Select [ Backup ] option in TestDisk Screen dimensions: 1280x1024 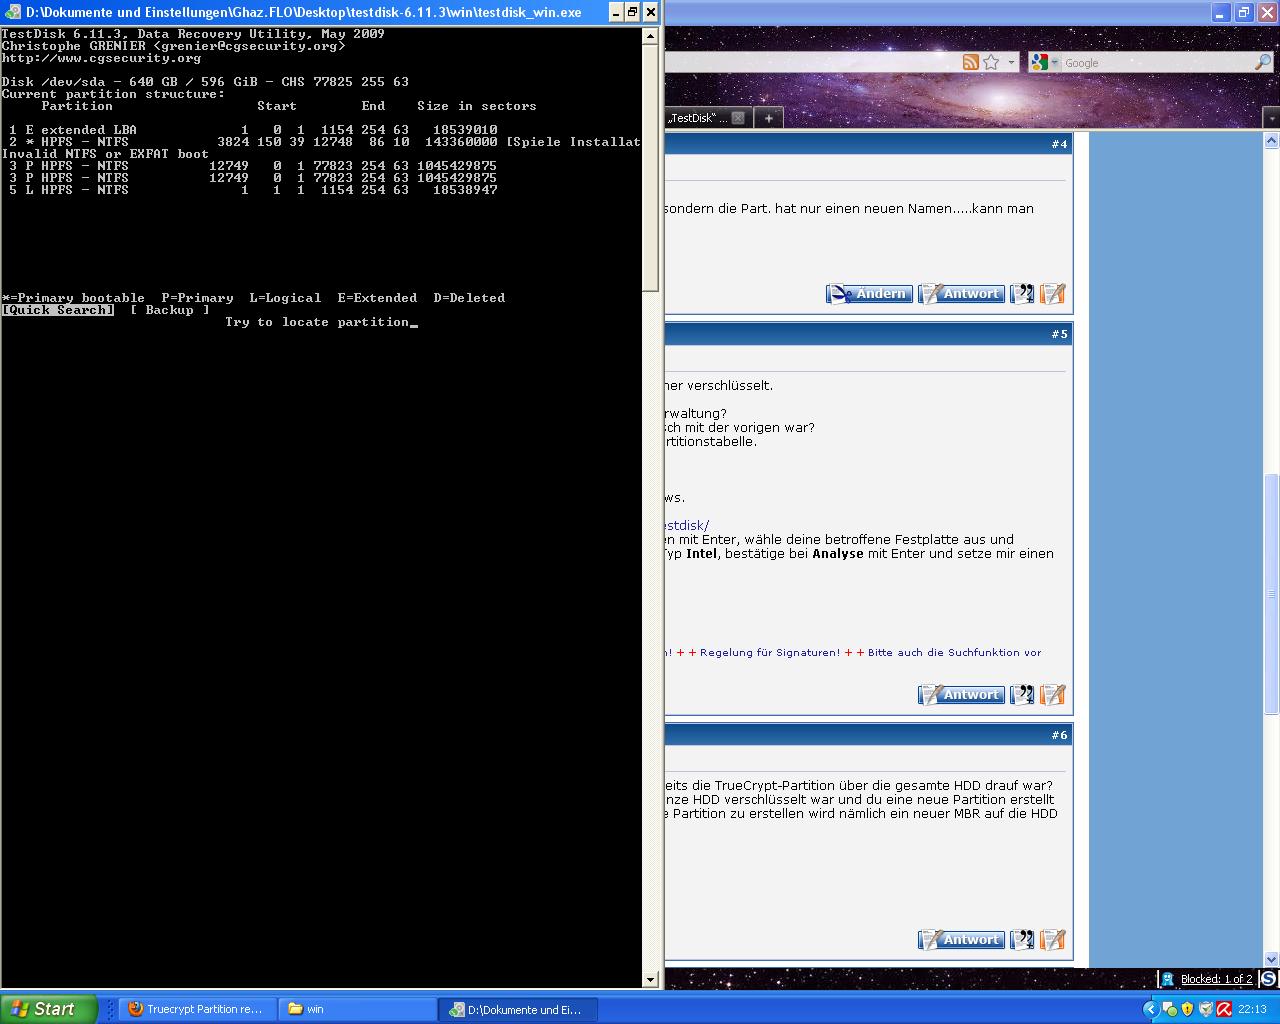coord(170,310)
